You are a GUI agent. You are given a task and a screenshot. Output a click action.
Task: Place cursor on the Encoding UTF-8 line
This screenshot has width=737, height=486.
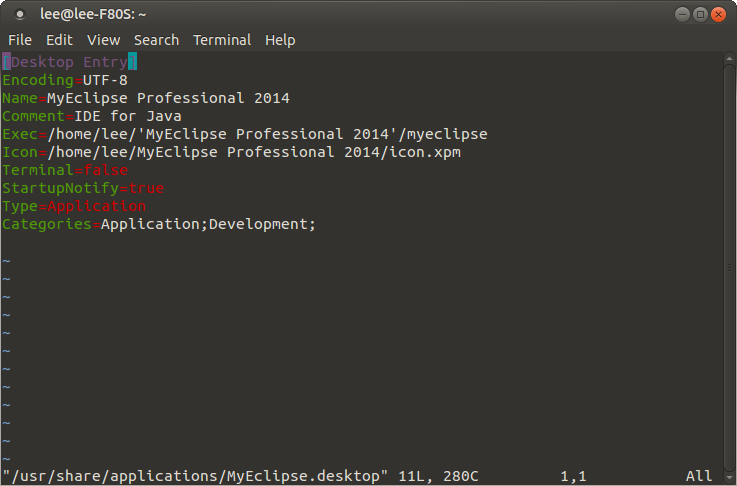click(x=65, y=80)
